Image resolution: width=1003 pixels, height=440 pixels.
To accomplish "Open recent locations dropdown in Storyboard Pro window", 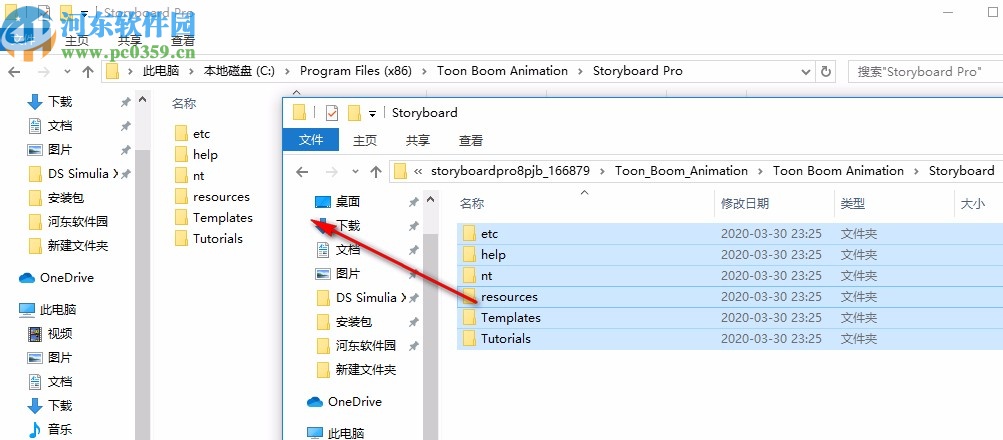I will tap(67, 72).
